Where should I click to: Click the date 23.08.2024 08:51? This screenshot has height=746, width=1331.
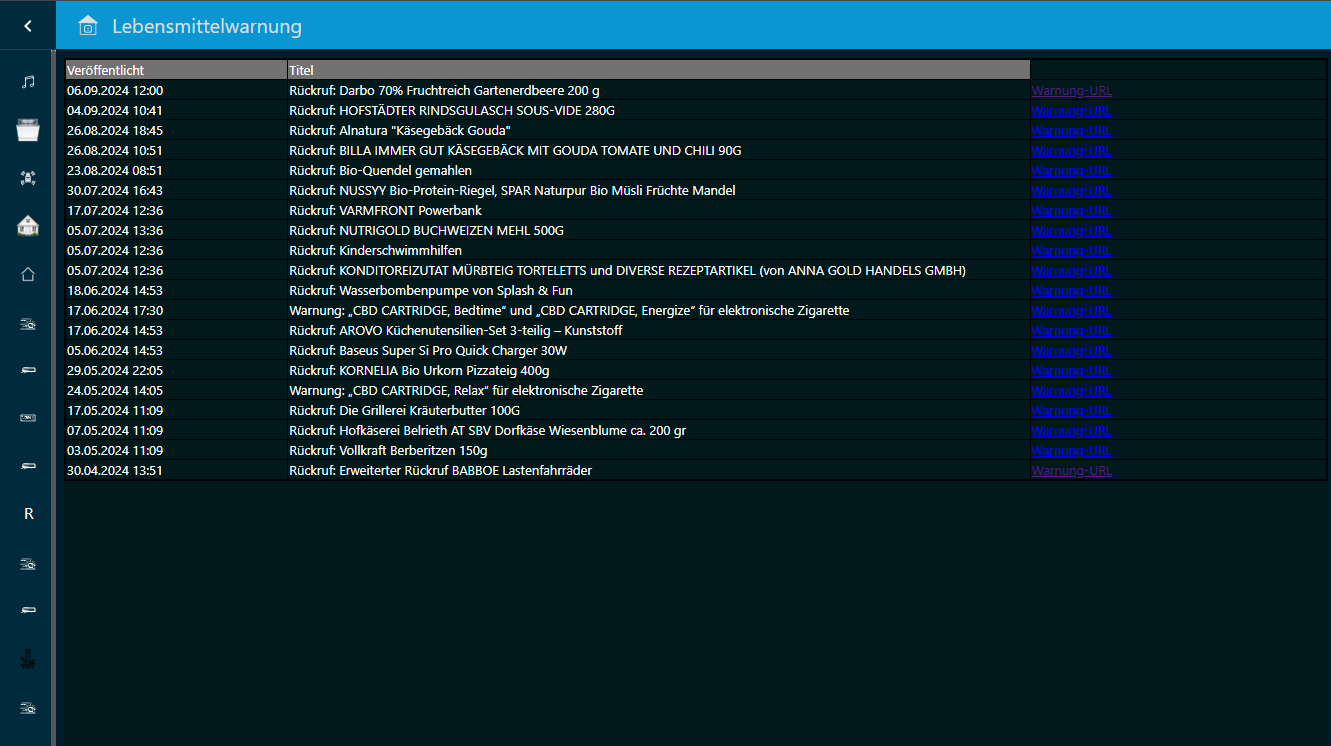click(x=115, y=170)
